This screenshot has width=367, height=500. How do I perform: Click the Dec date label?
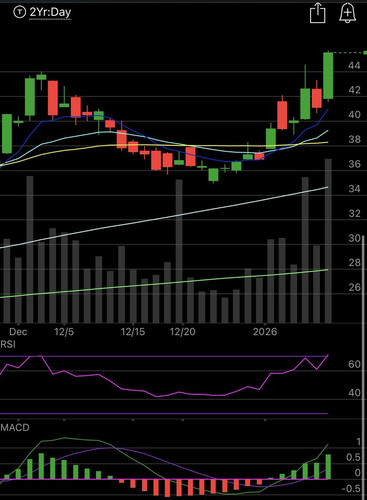click(x=18, y=332)
